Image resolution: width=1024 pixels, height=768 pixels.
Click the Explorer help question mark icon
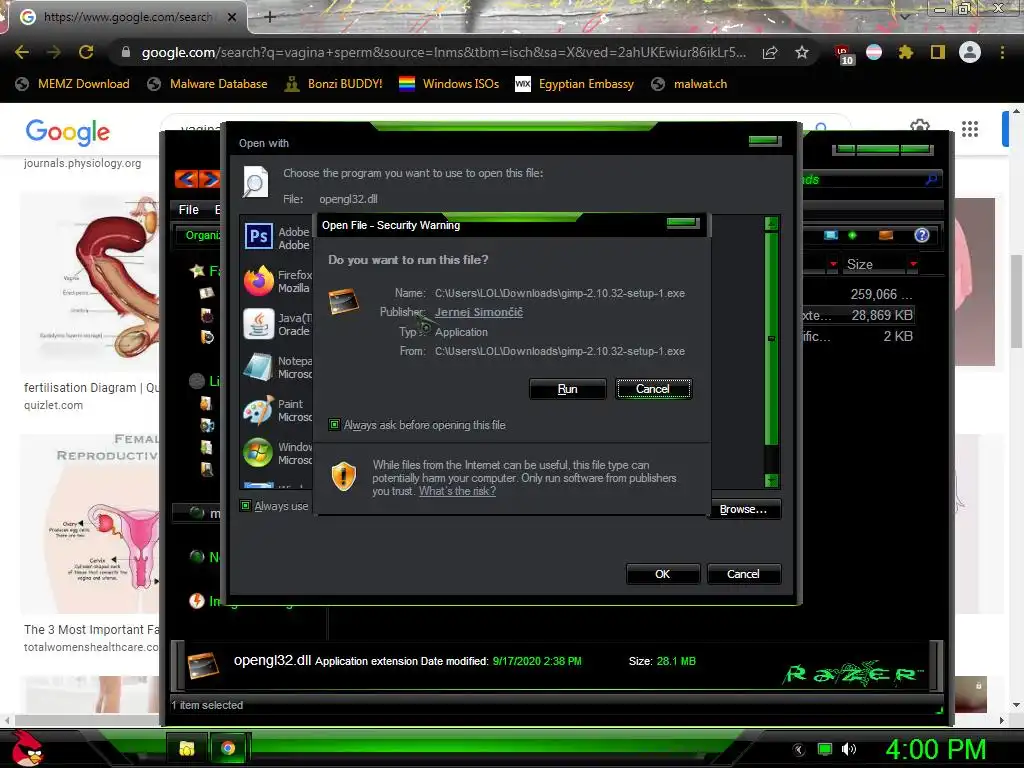tap(921, 235)
